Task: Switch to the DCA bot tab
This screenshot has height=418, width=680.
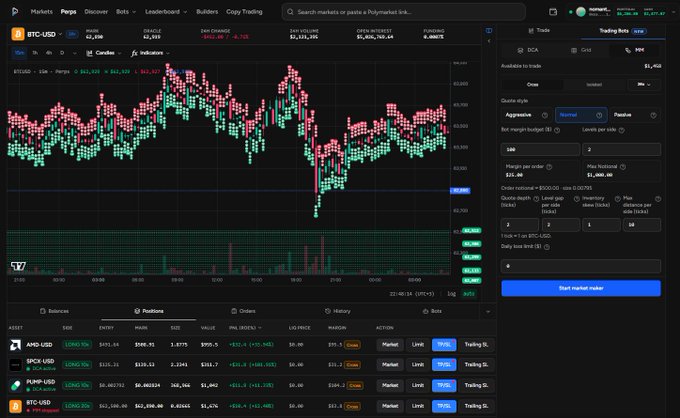Action: (x=528, y=50)
